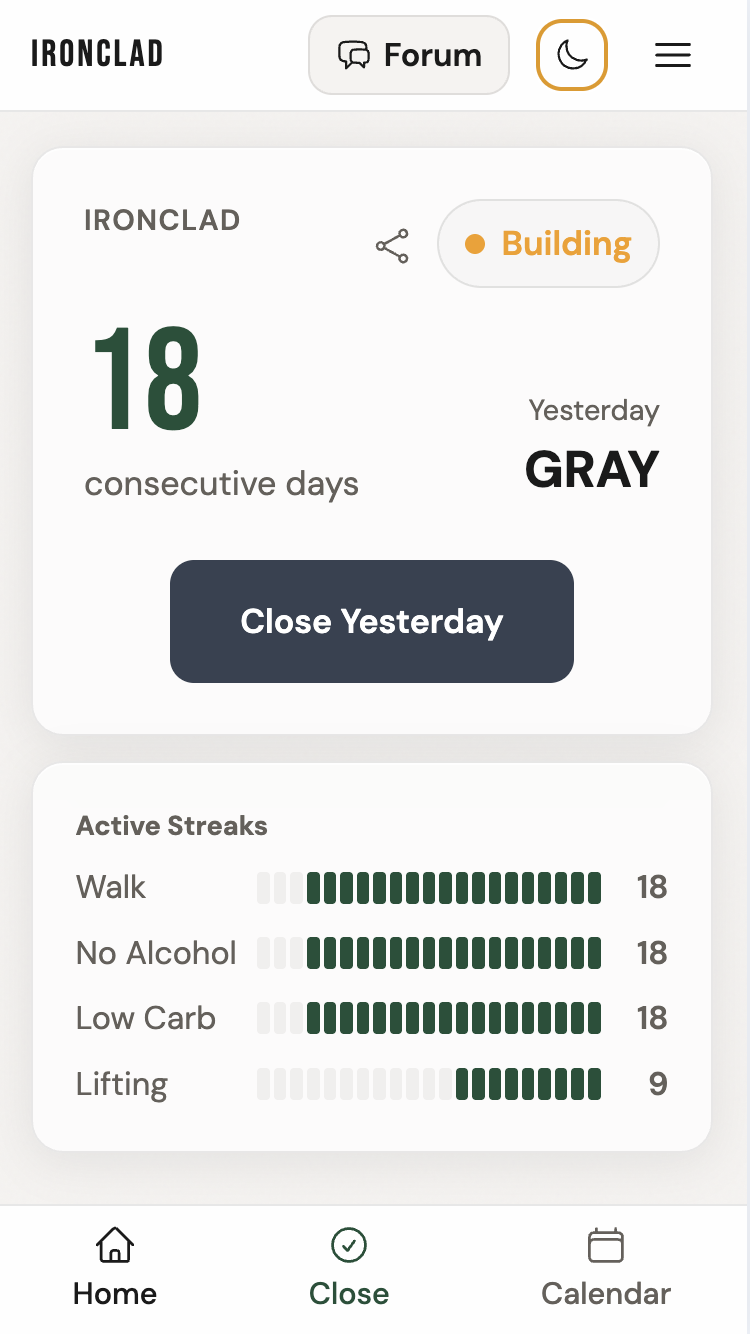Click the Close checkmark circle icon
The width and height of the screenshot is (750, 1334).
pos(349,1246)
